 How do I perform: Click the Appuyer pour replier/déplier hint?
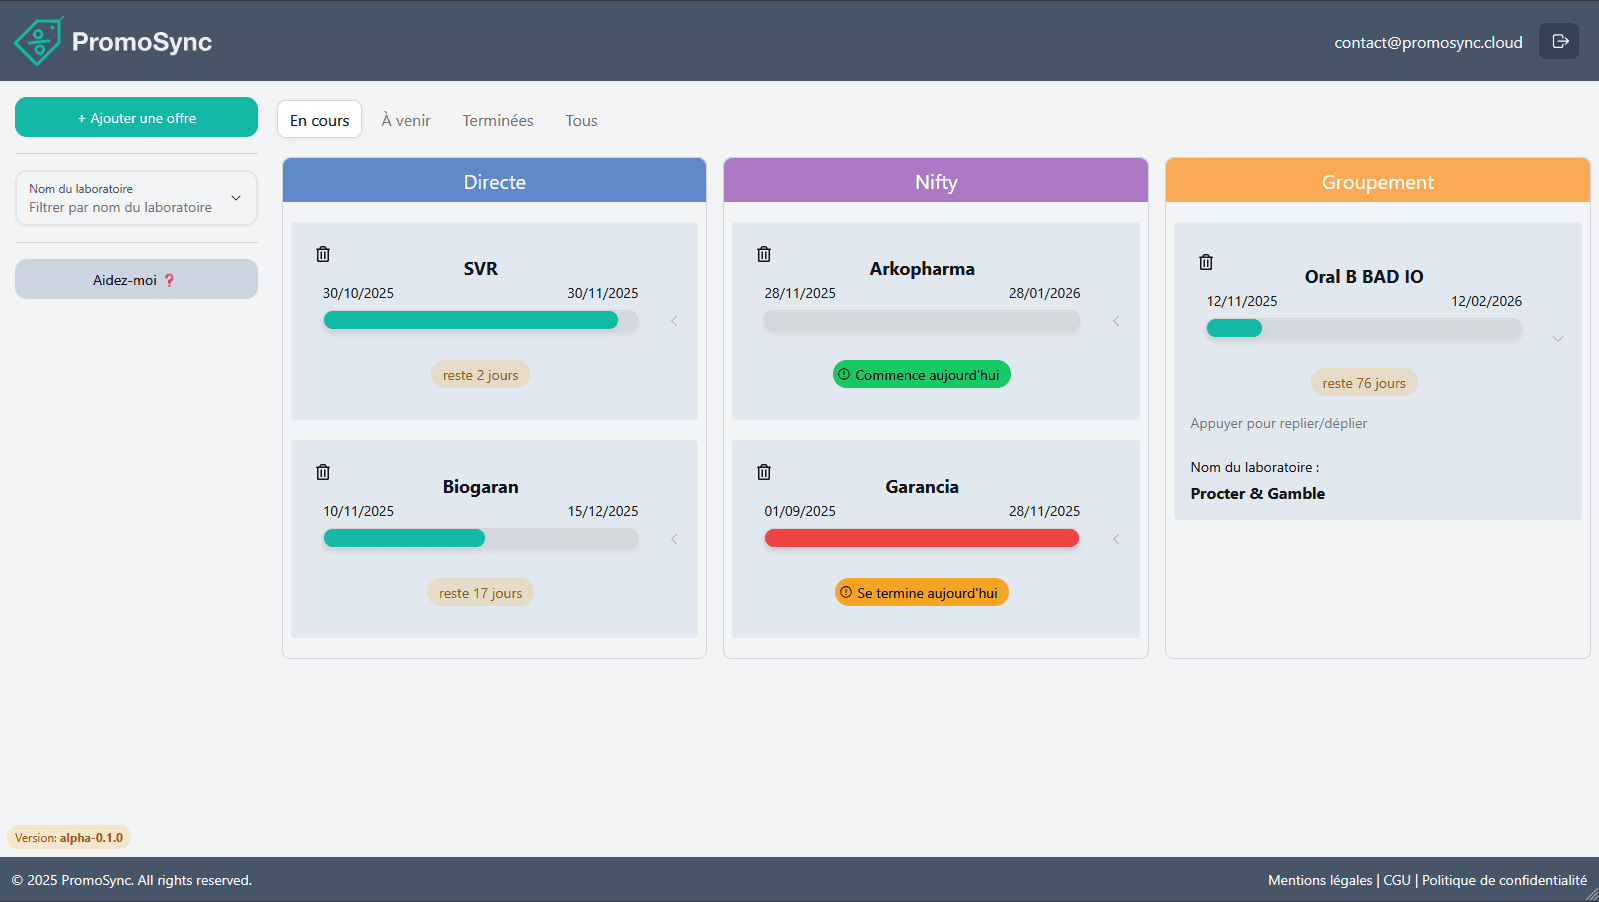[1278, 423]
